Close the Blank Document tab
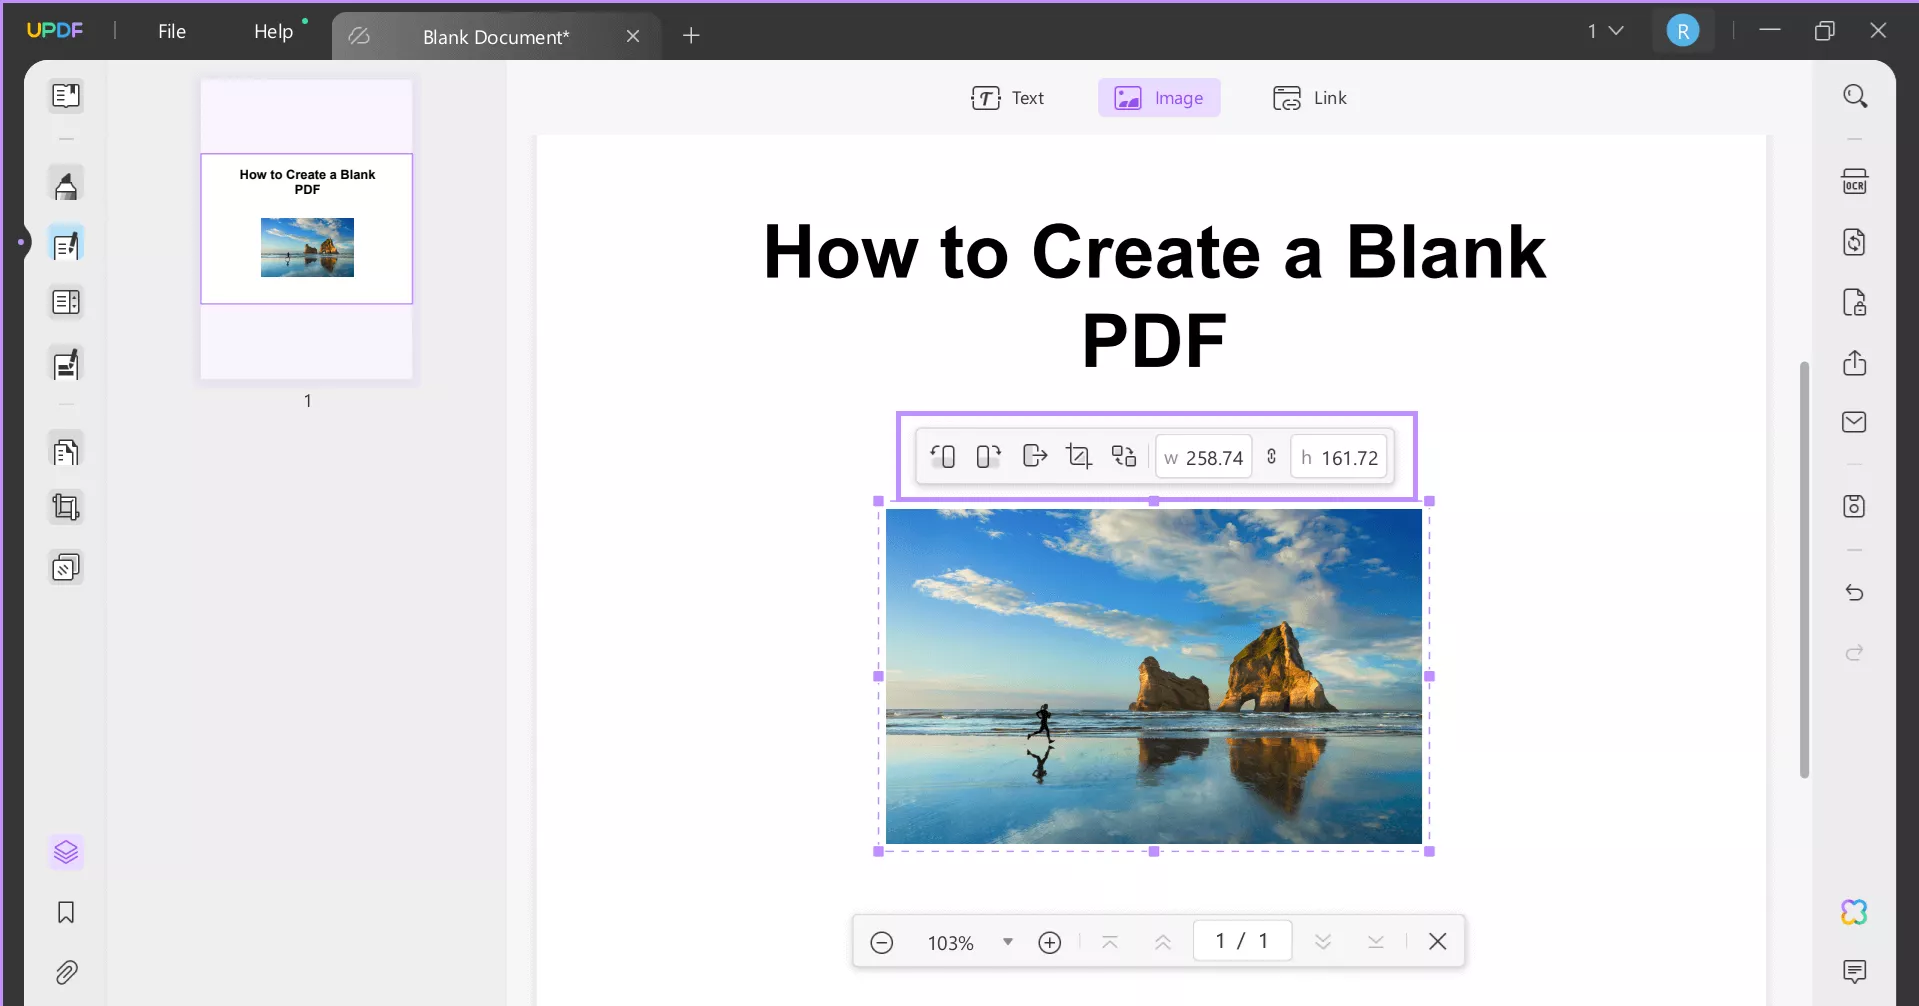This screenshot has width=1919, height=1006. tap(633, 37)
